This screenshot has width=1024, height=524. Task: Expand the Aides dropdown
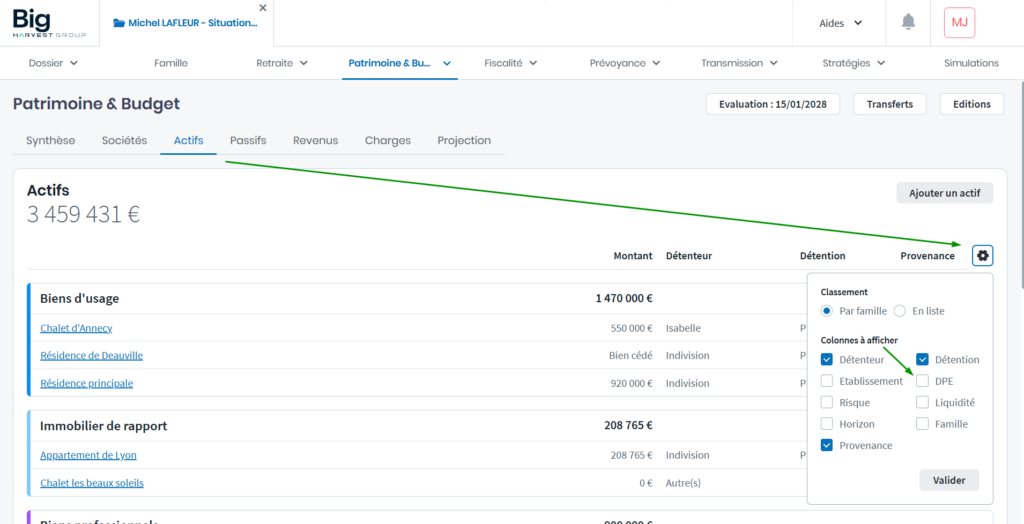(x=840, y=23)
